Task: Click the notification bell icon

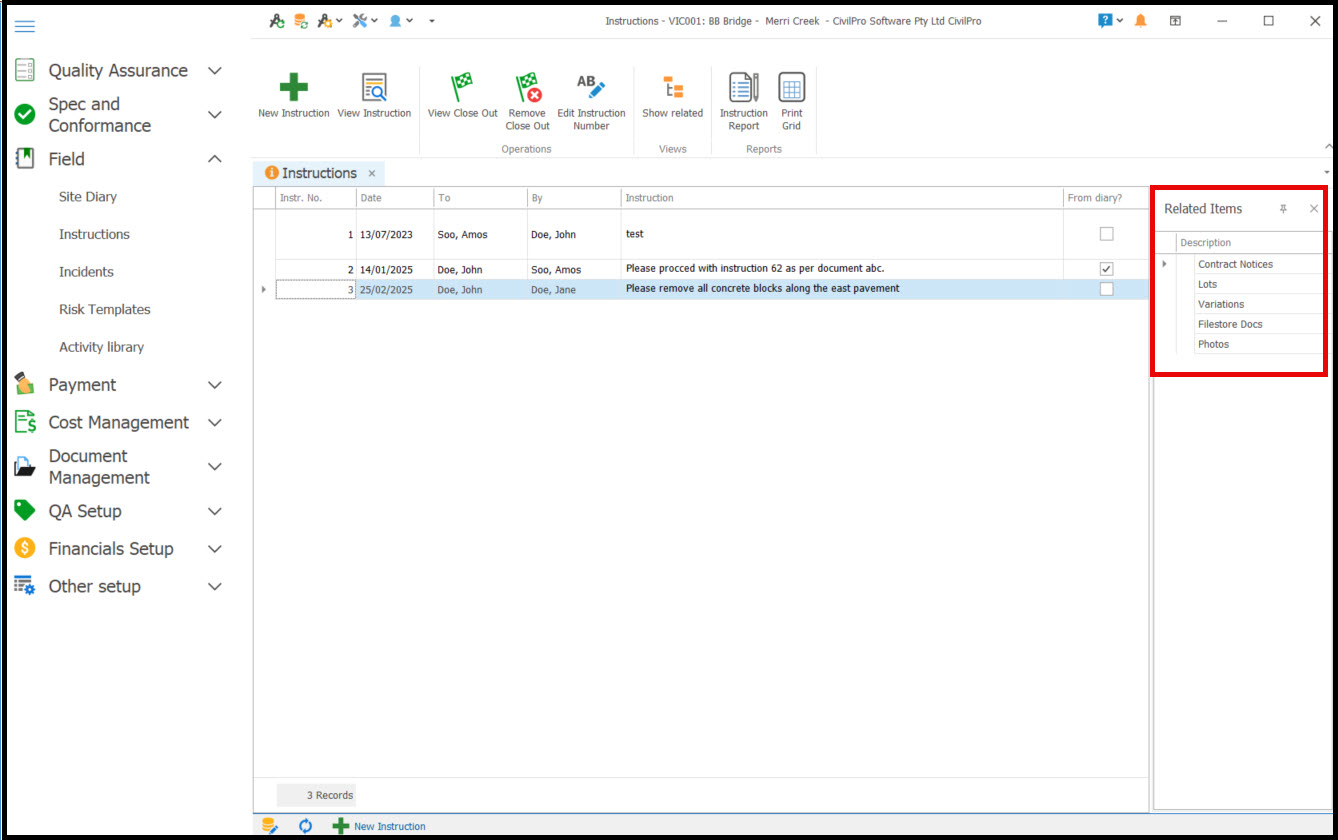Action: (1140, 21)
